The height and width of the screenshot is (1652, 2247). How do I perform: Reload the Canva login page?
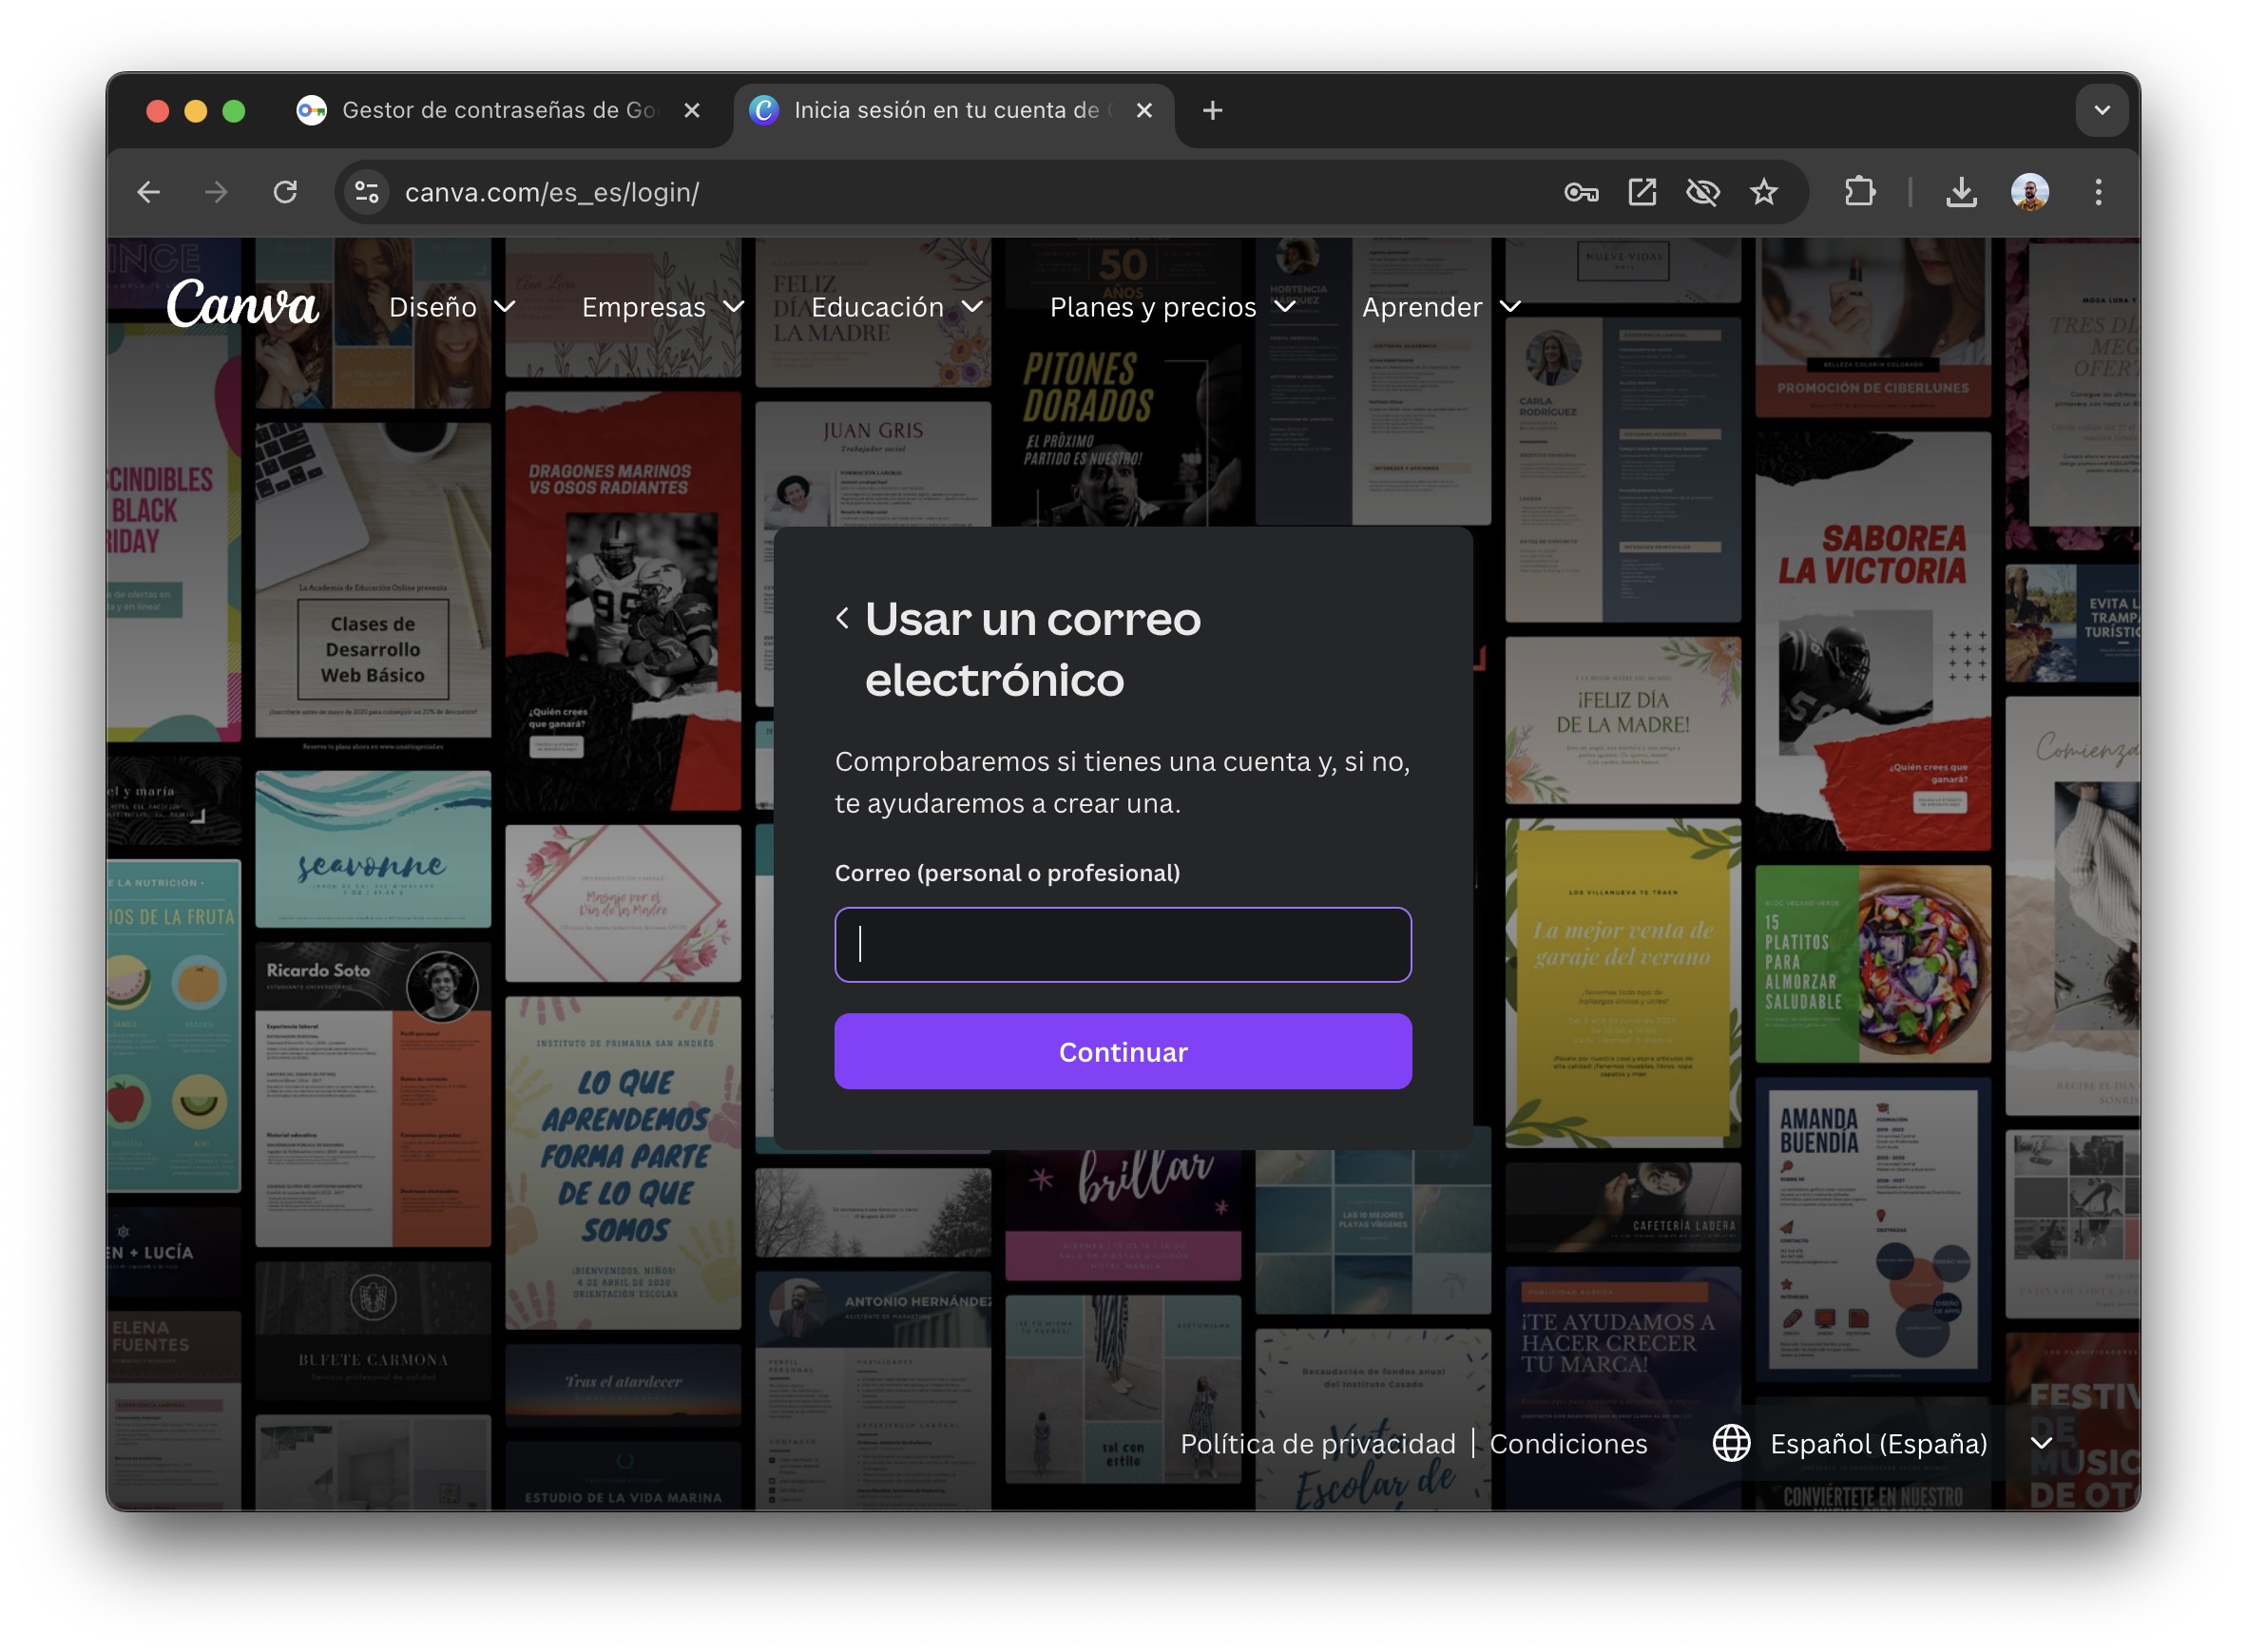286,192
